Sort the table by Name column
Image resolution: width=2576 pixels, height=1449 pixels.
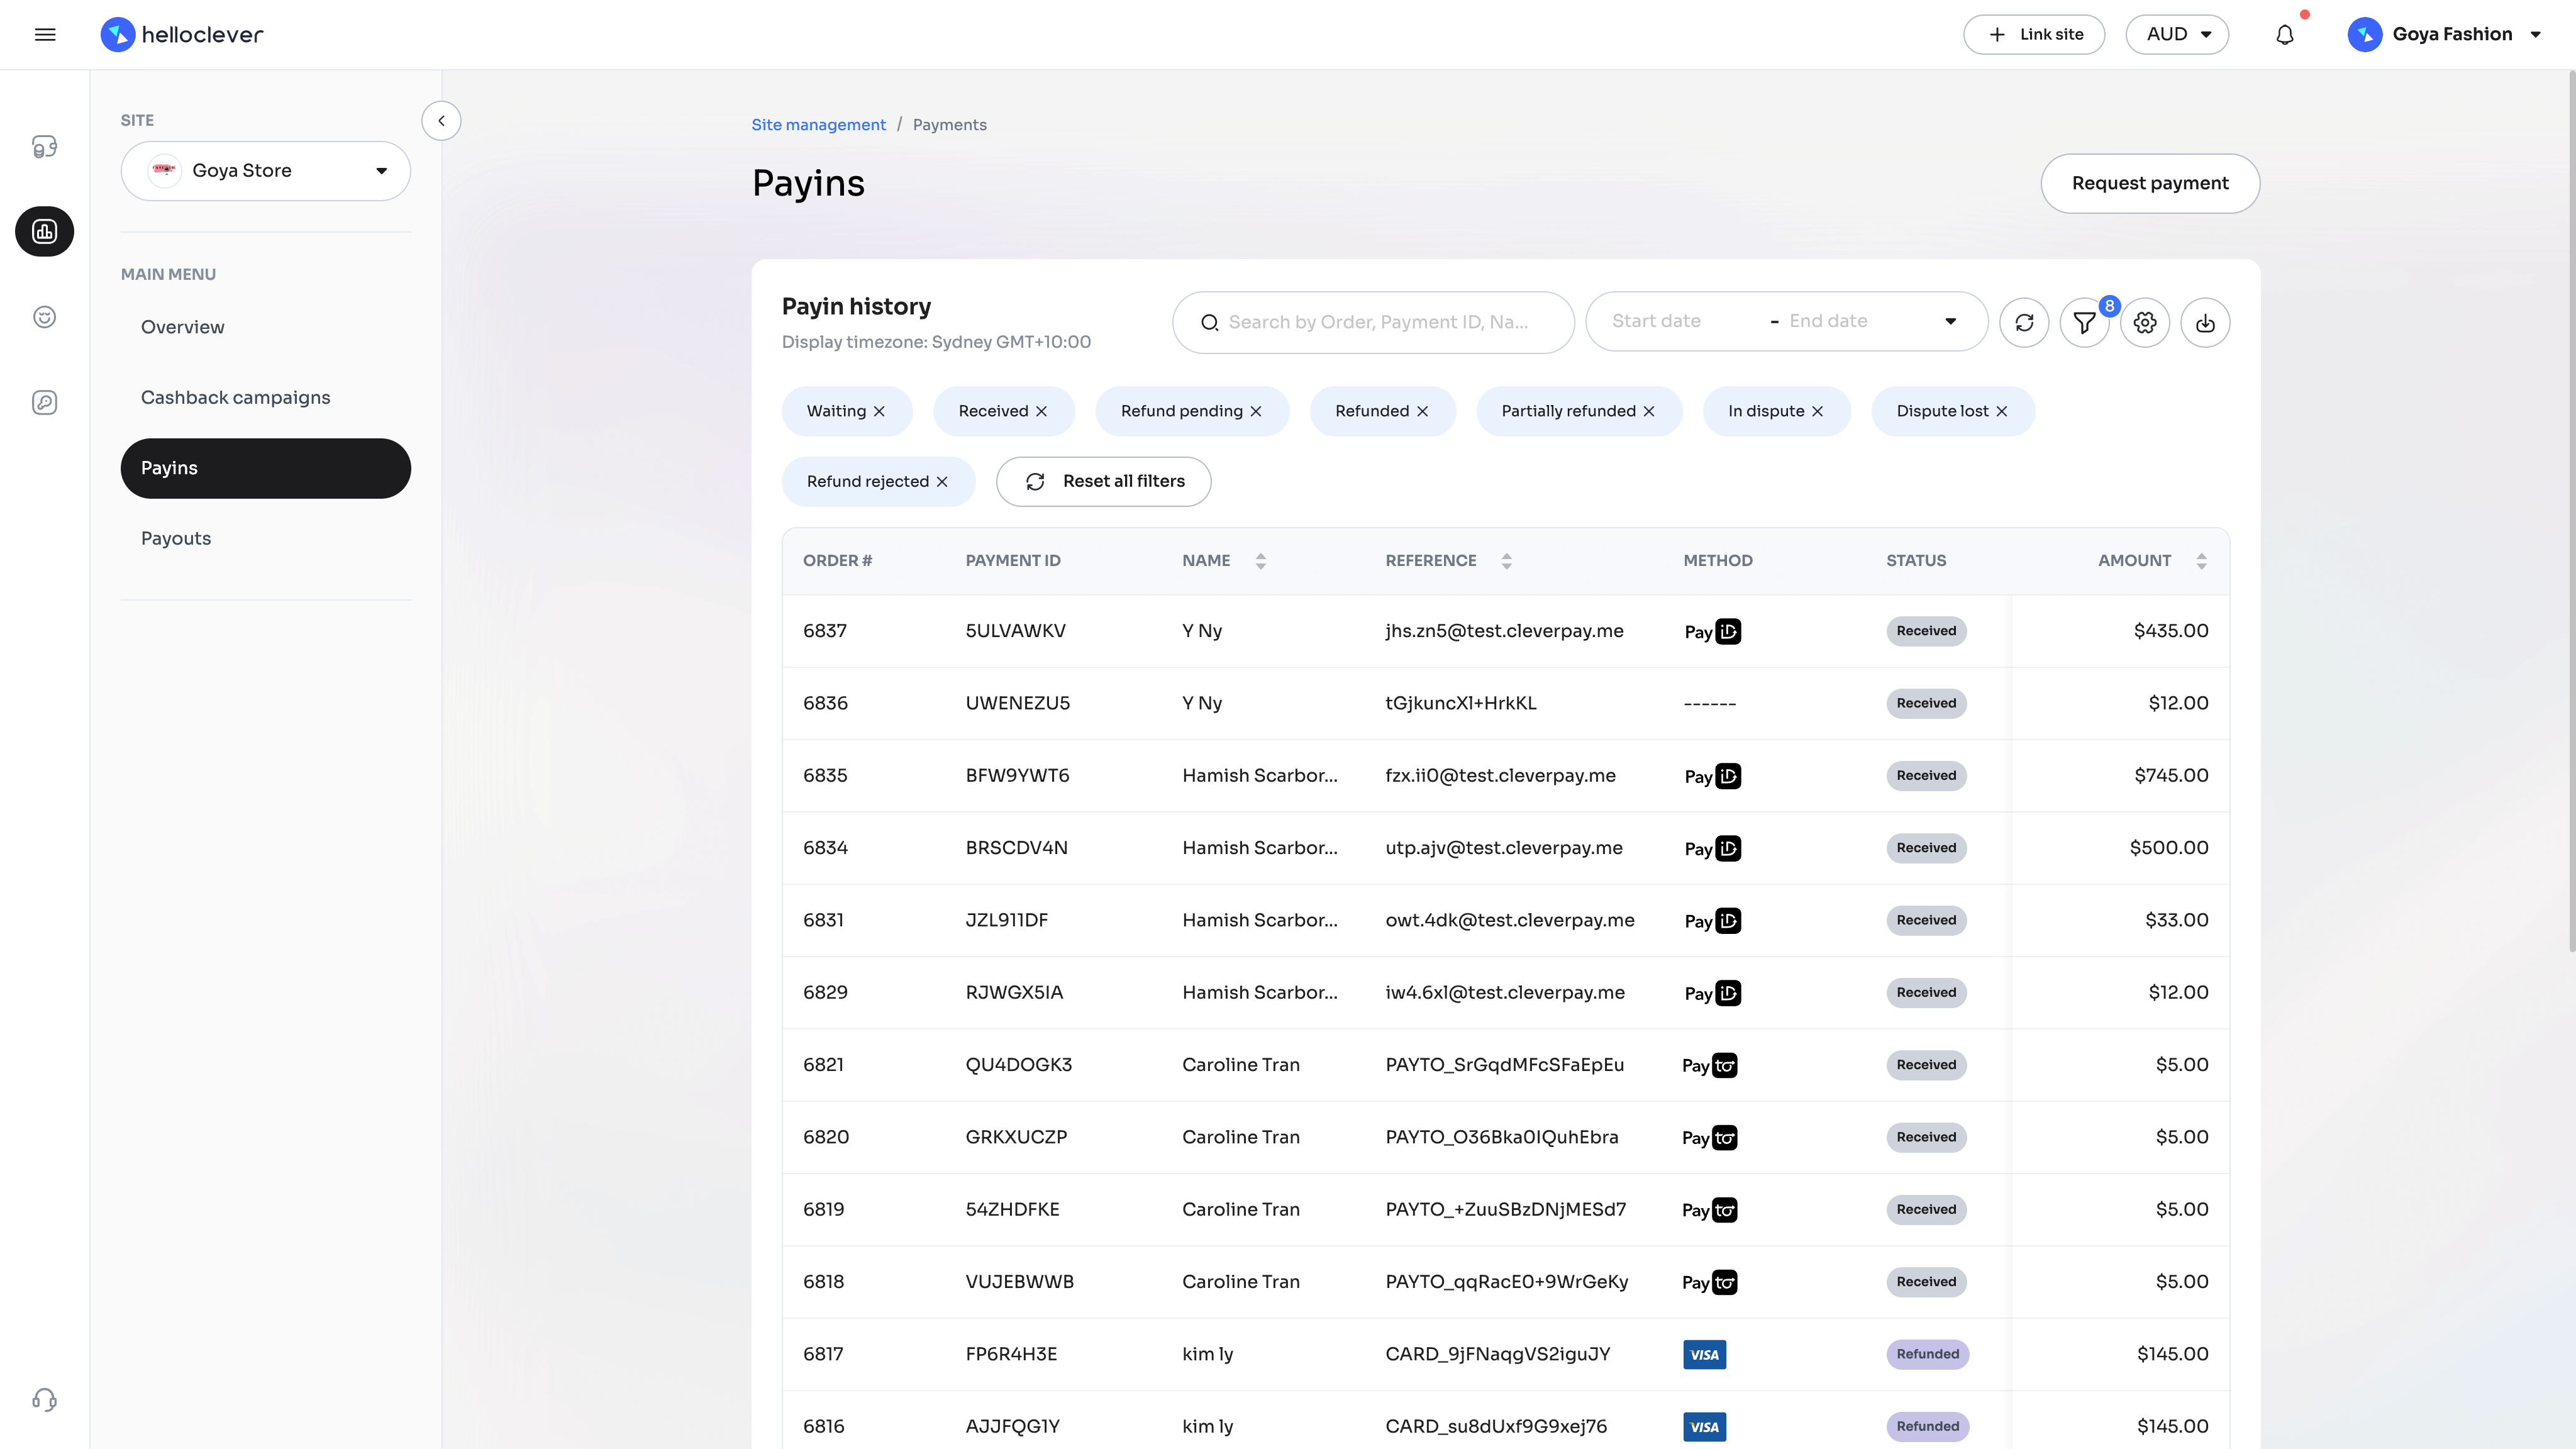coord(1260,561)
